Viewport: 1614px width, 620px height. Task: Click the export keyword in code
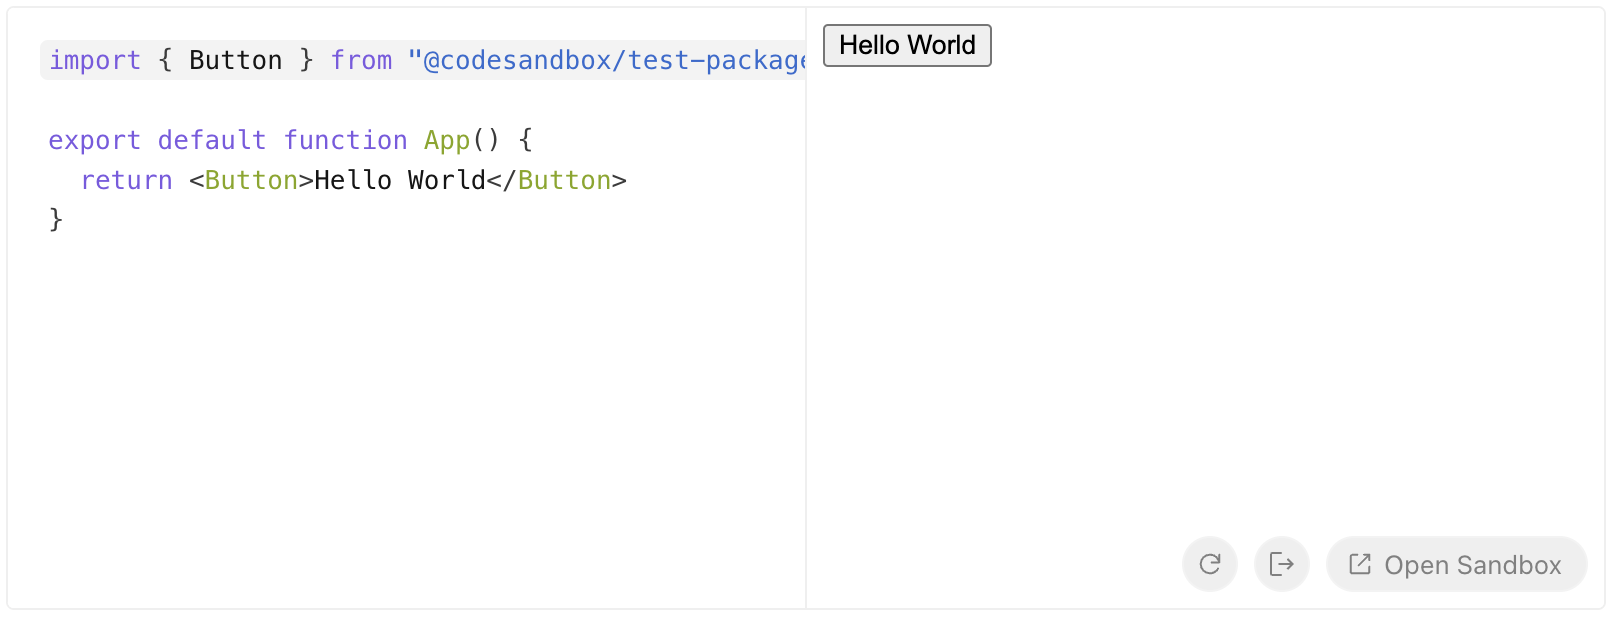94,141
